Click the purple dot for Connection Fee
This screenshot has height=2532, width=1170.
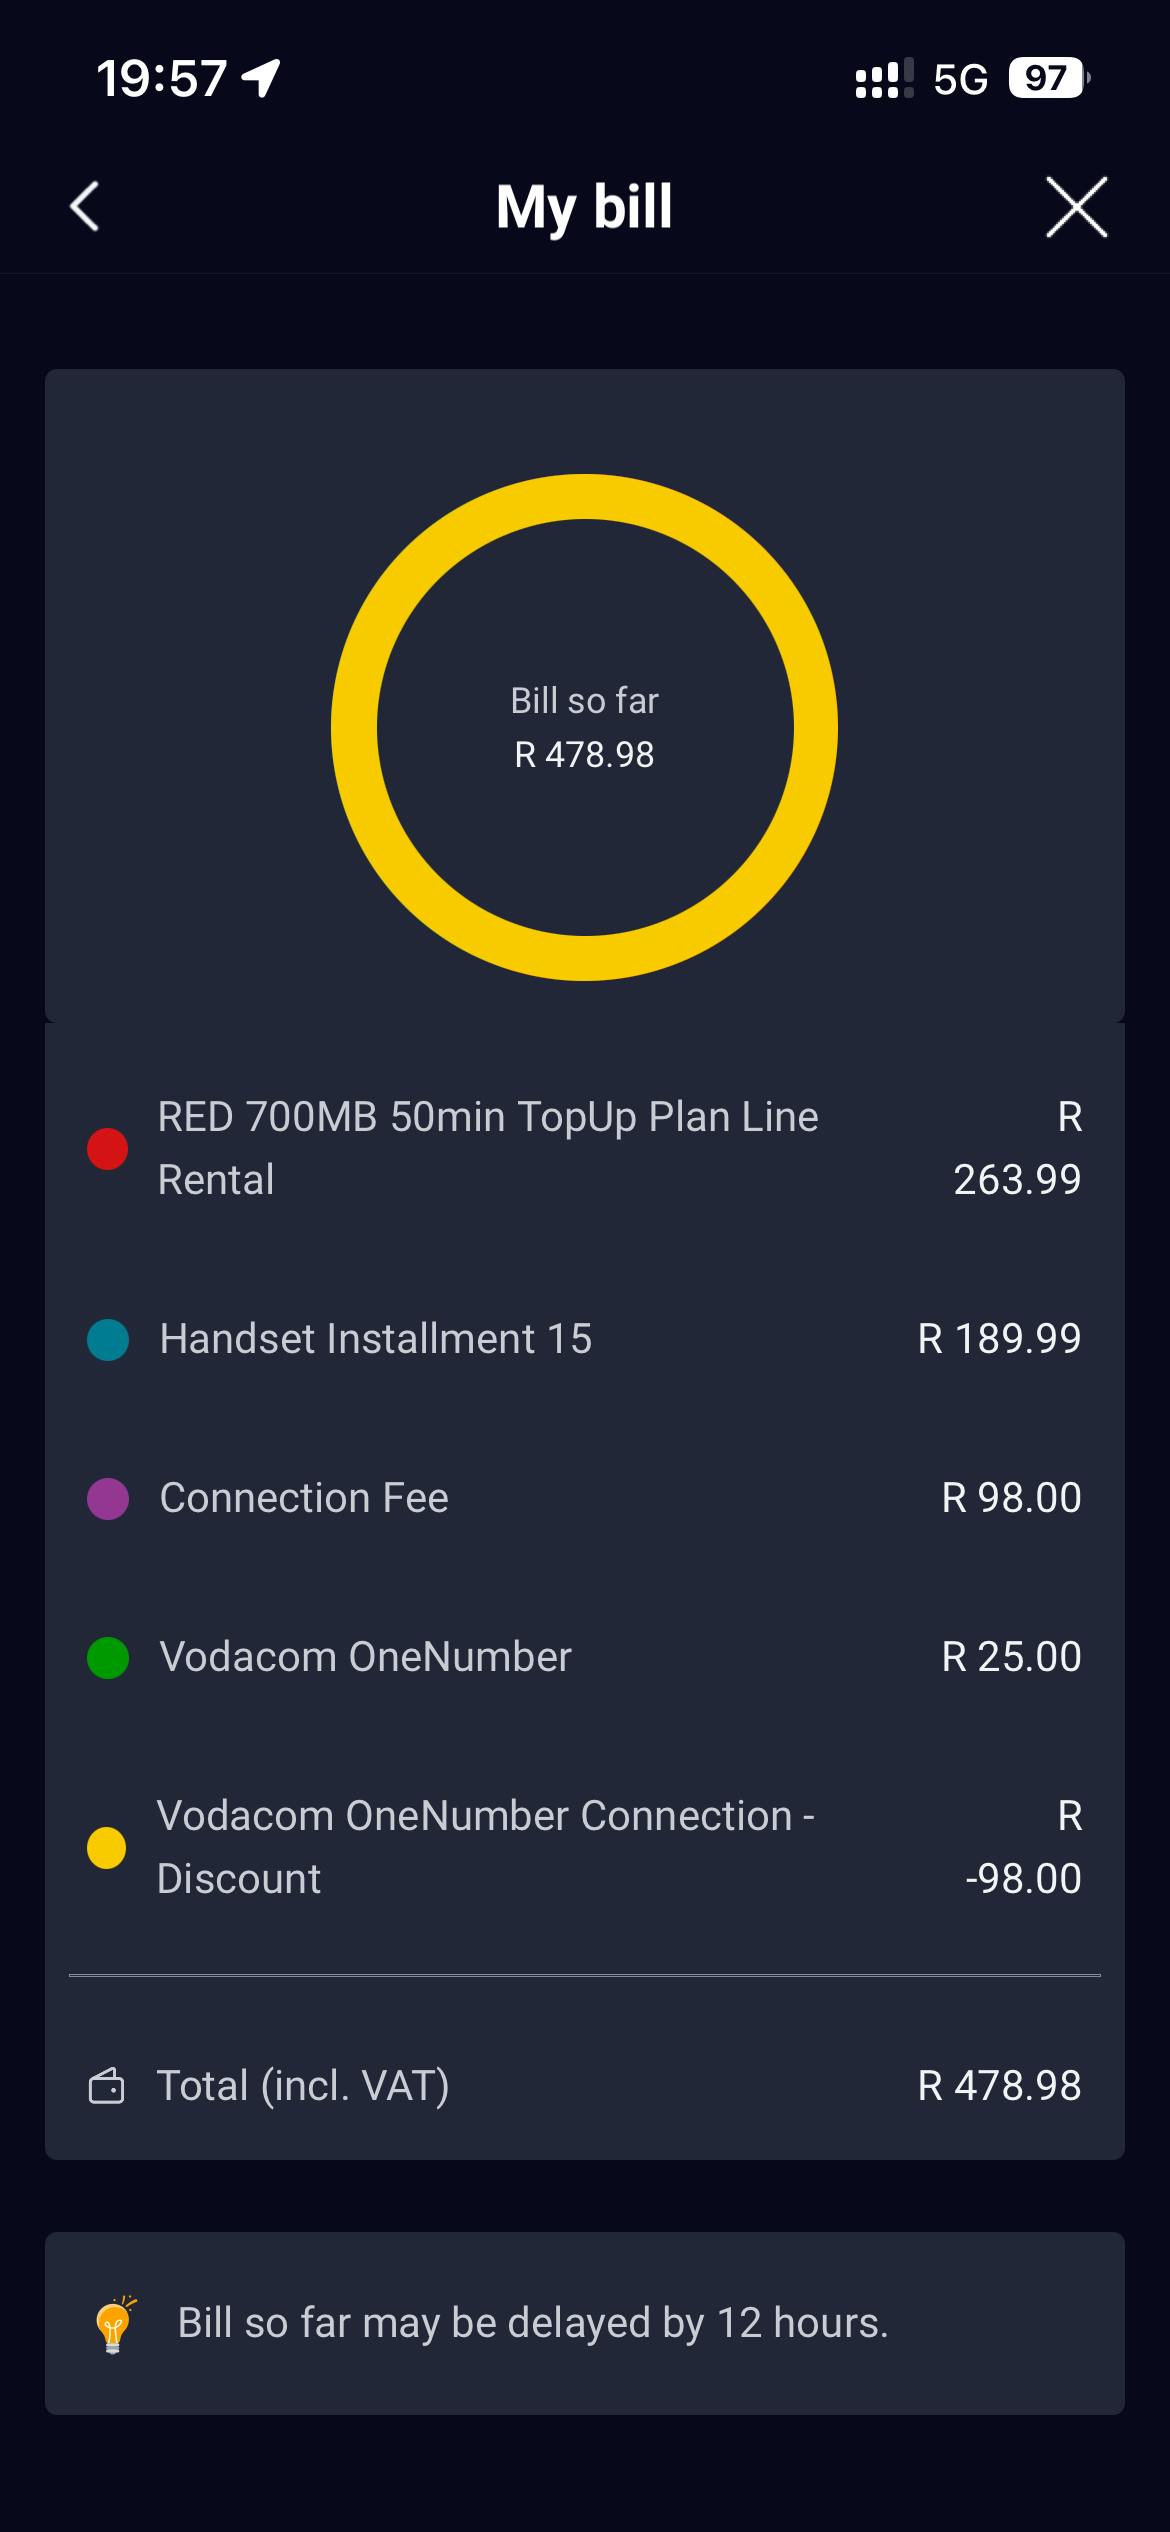pyautogui.click(x=108, y=1499)
